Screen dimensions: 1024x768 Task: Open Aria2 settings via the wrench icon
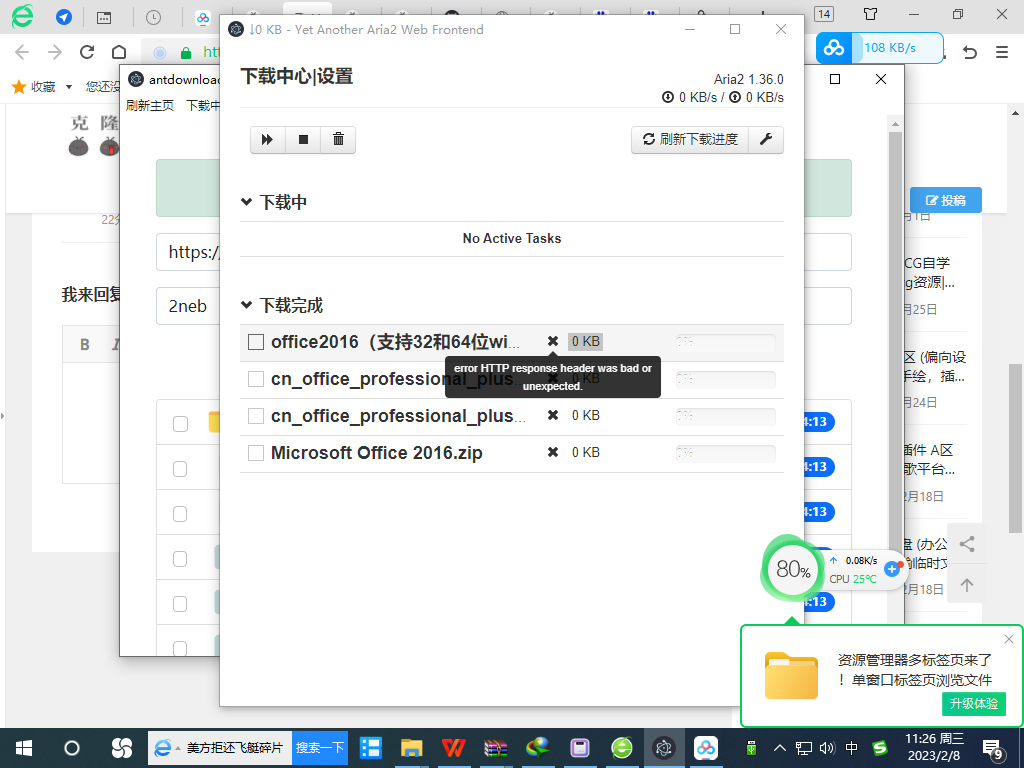pyautogui.click(x=766, y=140)
